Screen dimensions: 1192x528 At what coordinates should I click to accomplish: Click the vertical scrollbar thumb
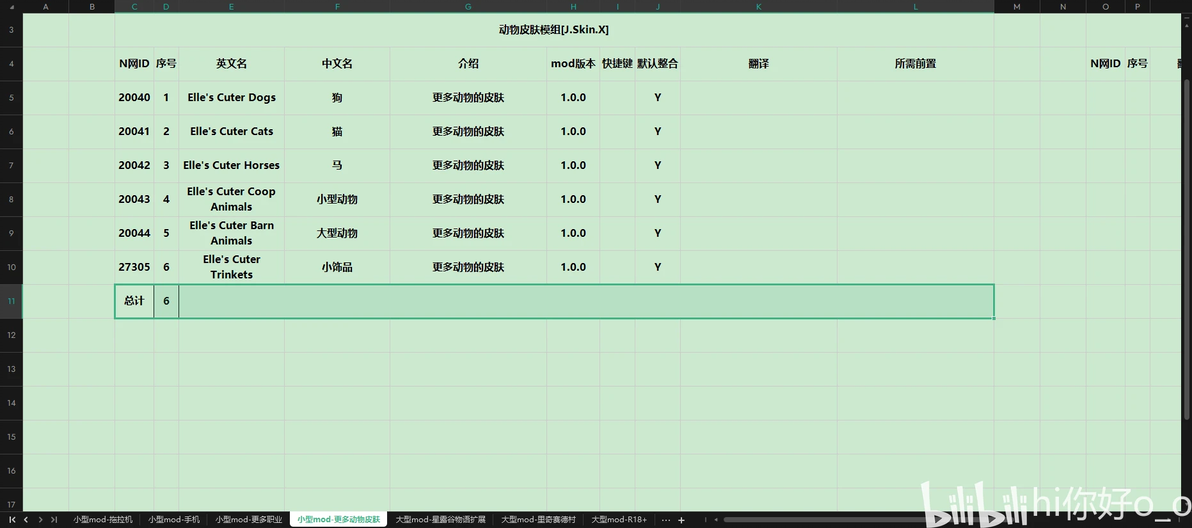coord(1187,247)
